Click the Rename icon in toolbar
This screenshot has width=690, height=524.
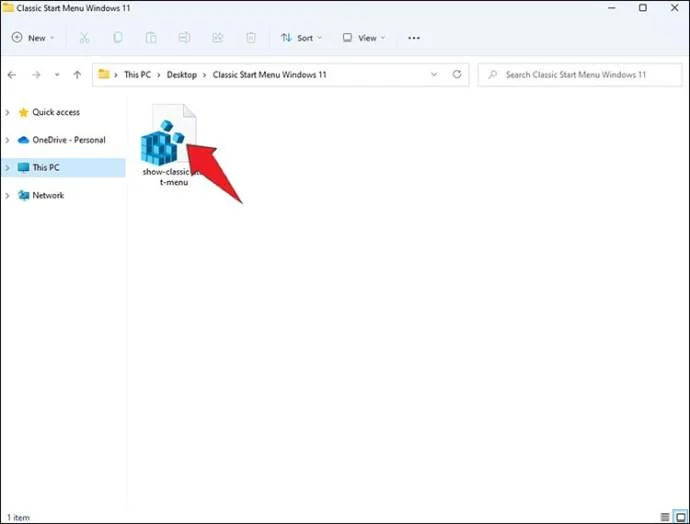pyautogui.click(x=184, y=38)
